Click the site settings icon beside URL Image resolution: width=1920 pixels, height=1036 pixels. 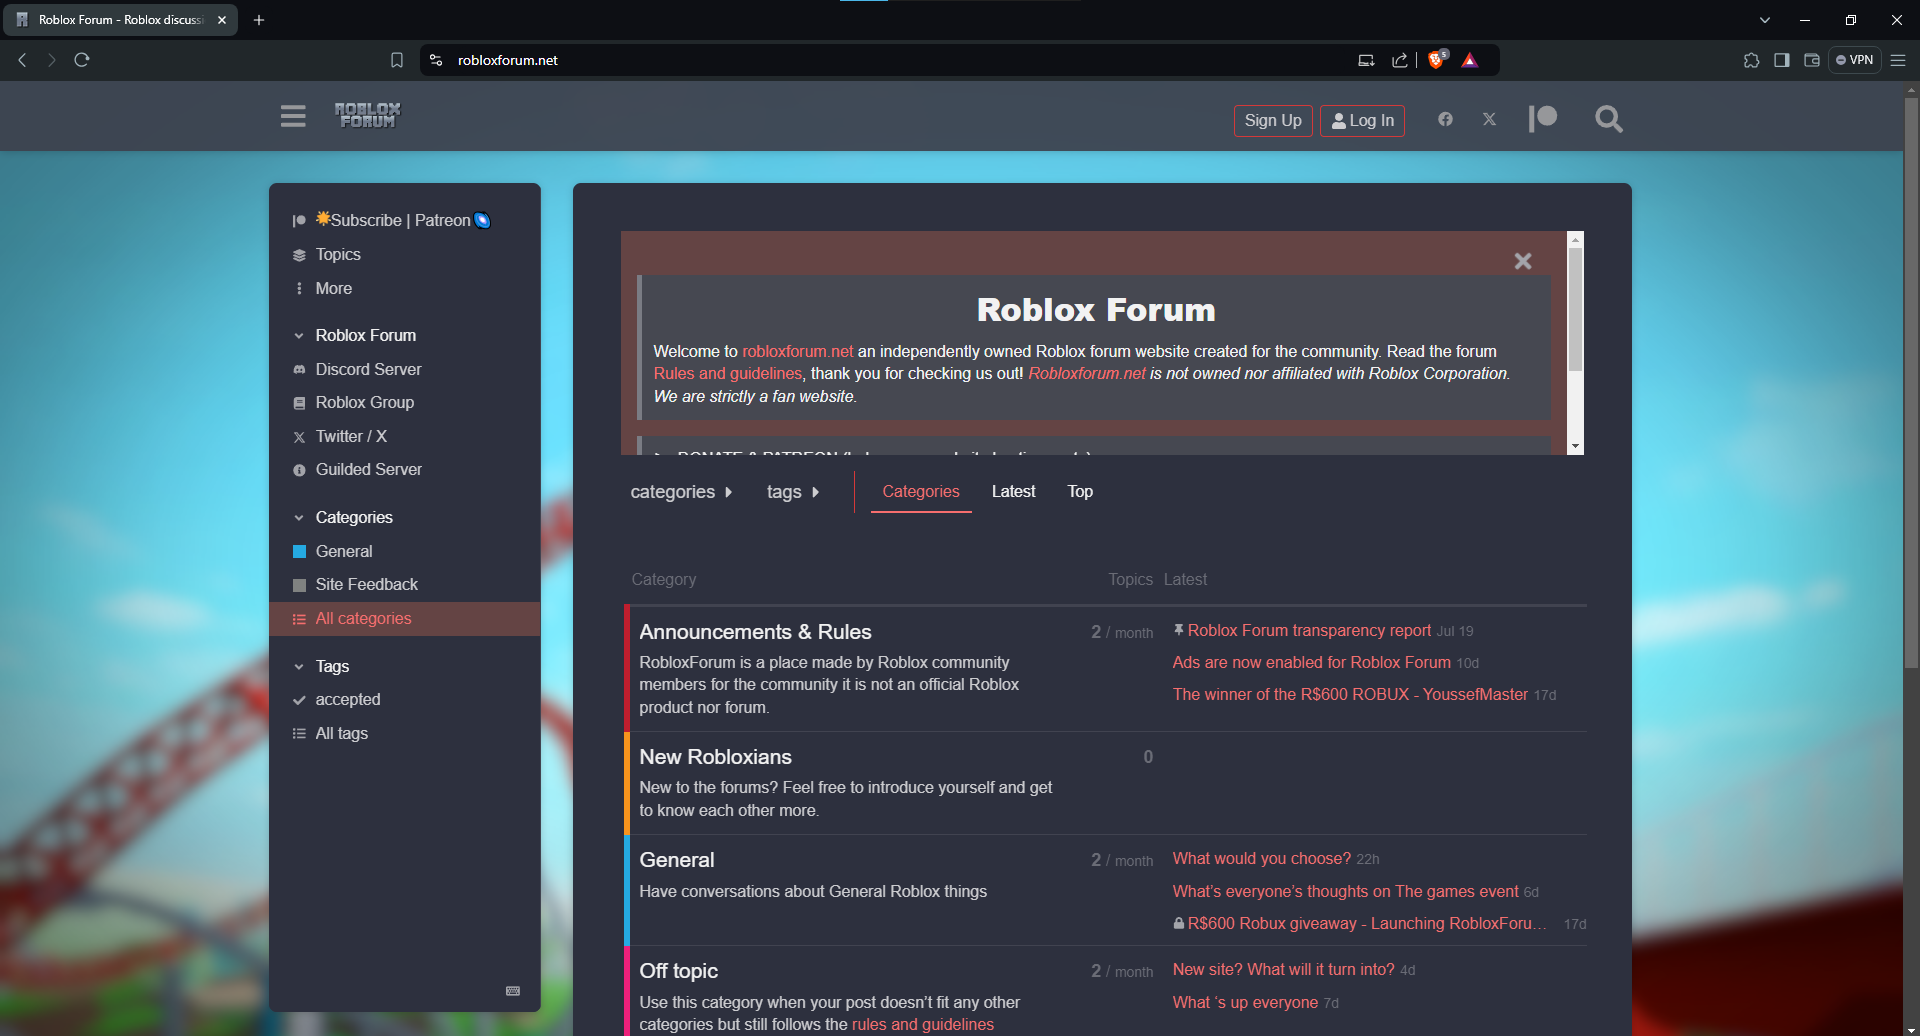[435, 60]
